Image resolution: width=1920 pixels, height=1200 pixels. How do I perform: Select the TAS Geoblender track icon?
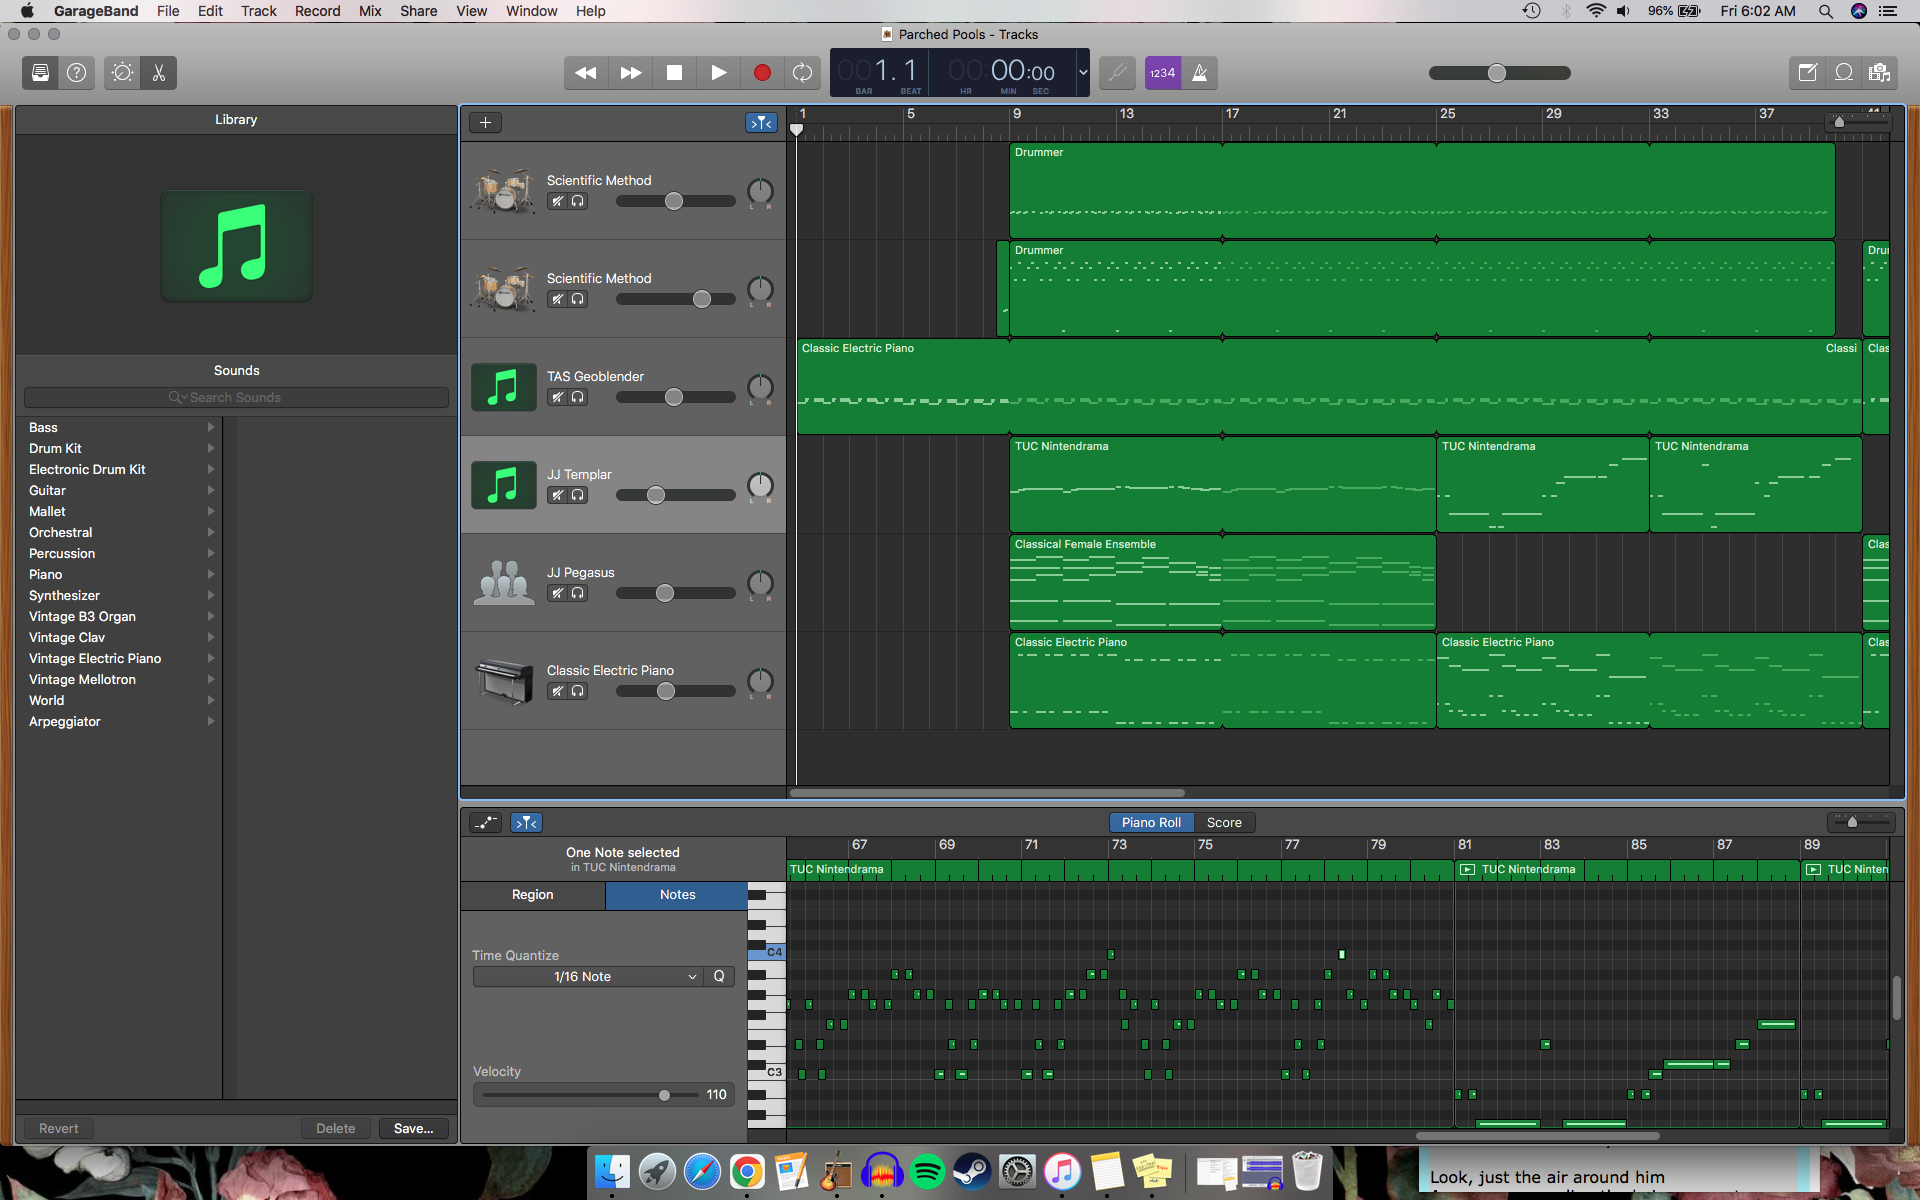[503, 387]
